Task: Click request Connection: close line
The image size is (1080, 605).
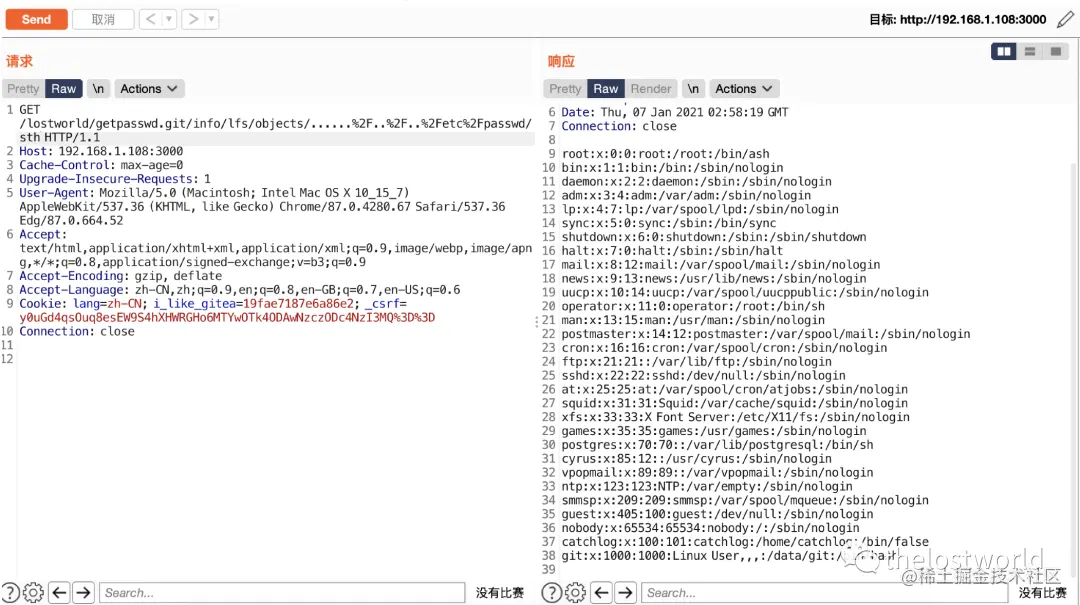Action: pyautogui.click(x=77, y=331)
